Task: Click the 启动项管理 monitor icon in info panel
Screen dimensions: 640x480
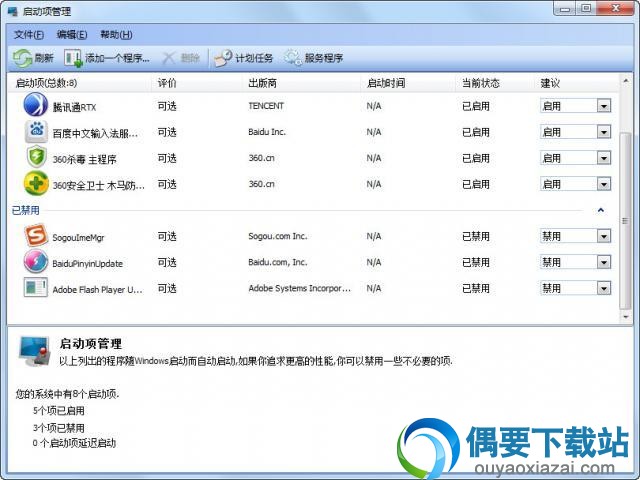Action: pyautogui.click(x=34, y=351)
